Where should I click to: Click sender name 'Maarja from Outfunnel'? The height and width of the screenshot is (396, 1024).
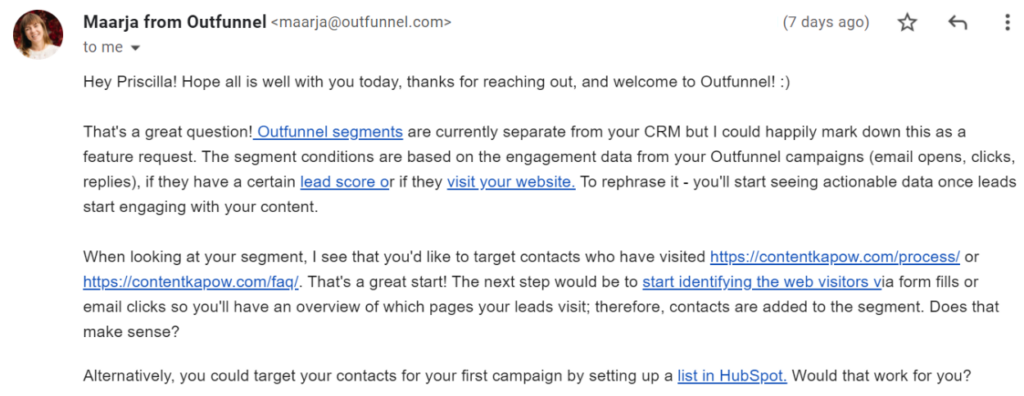point(175,22)
